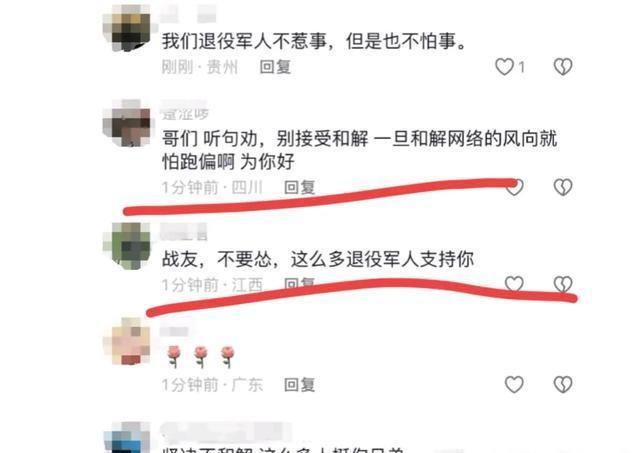The image size is (640, 453).
Task: Select comment text 我们退役军人不惹事
Action: (244, 41)
